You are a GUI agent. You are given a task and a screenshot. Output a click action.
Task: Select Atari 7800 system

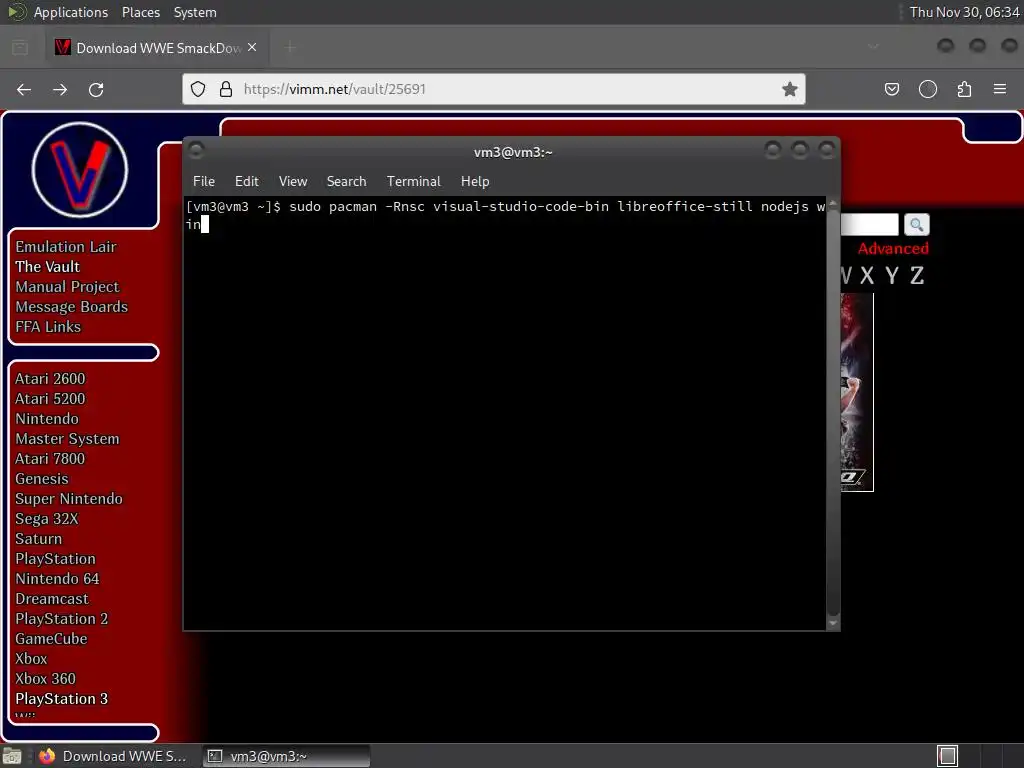tap(50, 459)
